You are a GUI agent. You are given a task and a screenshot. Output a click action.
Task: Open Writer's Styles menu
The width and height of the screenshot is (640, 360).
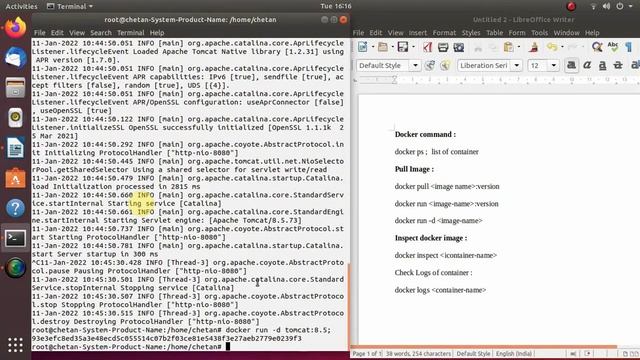pos(471,33)
